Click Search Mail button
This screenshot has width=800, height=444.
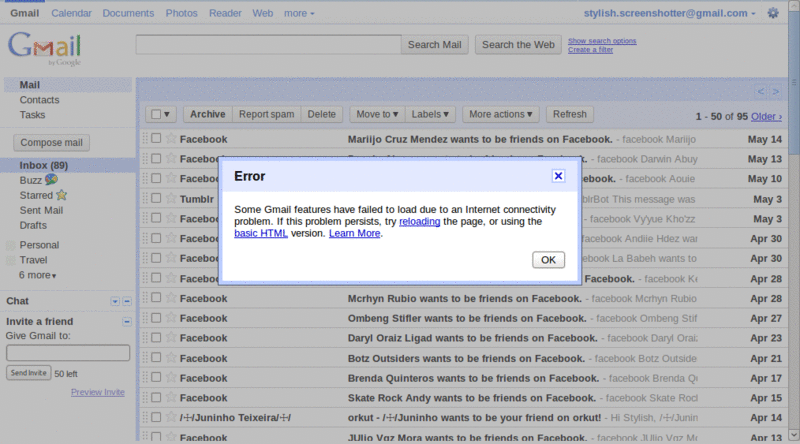(x=435, y=44)
